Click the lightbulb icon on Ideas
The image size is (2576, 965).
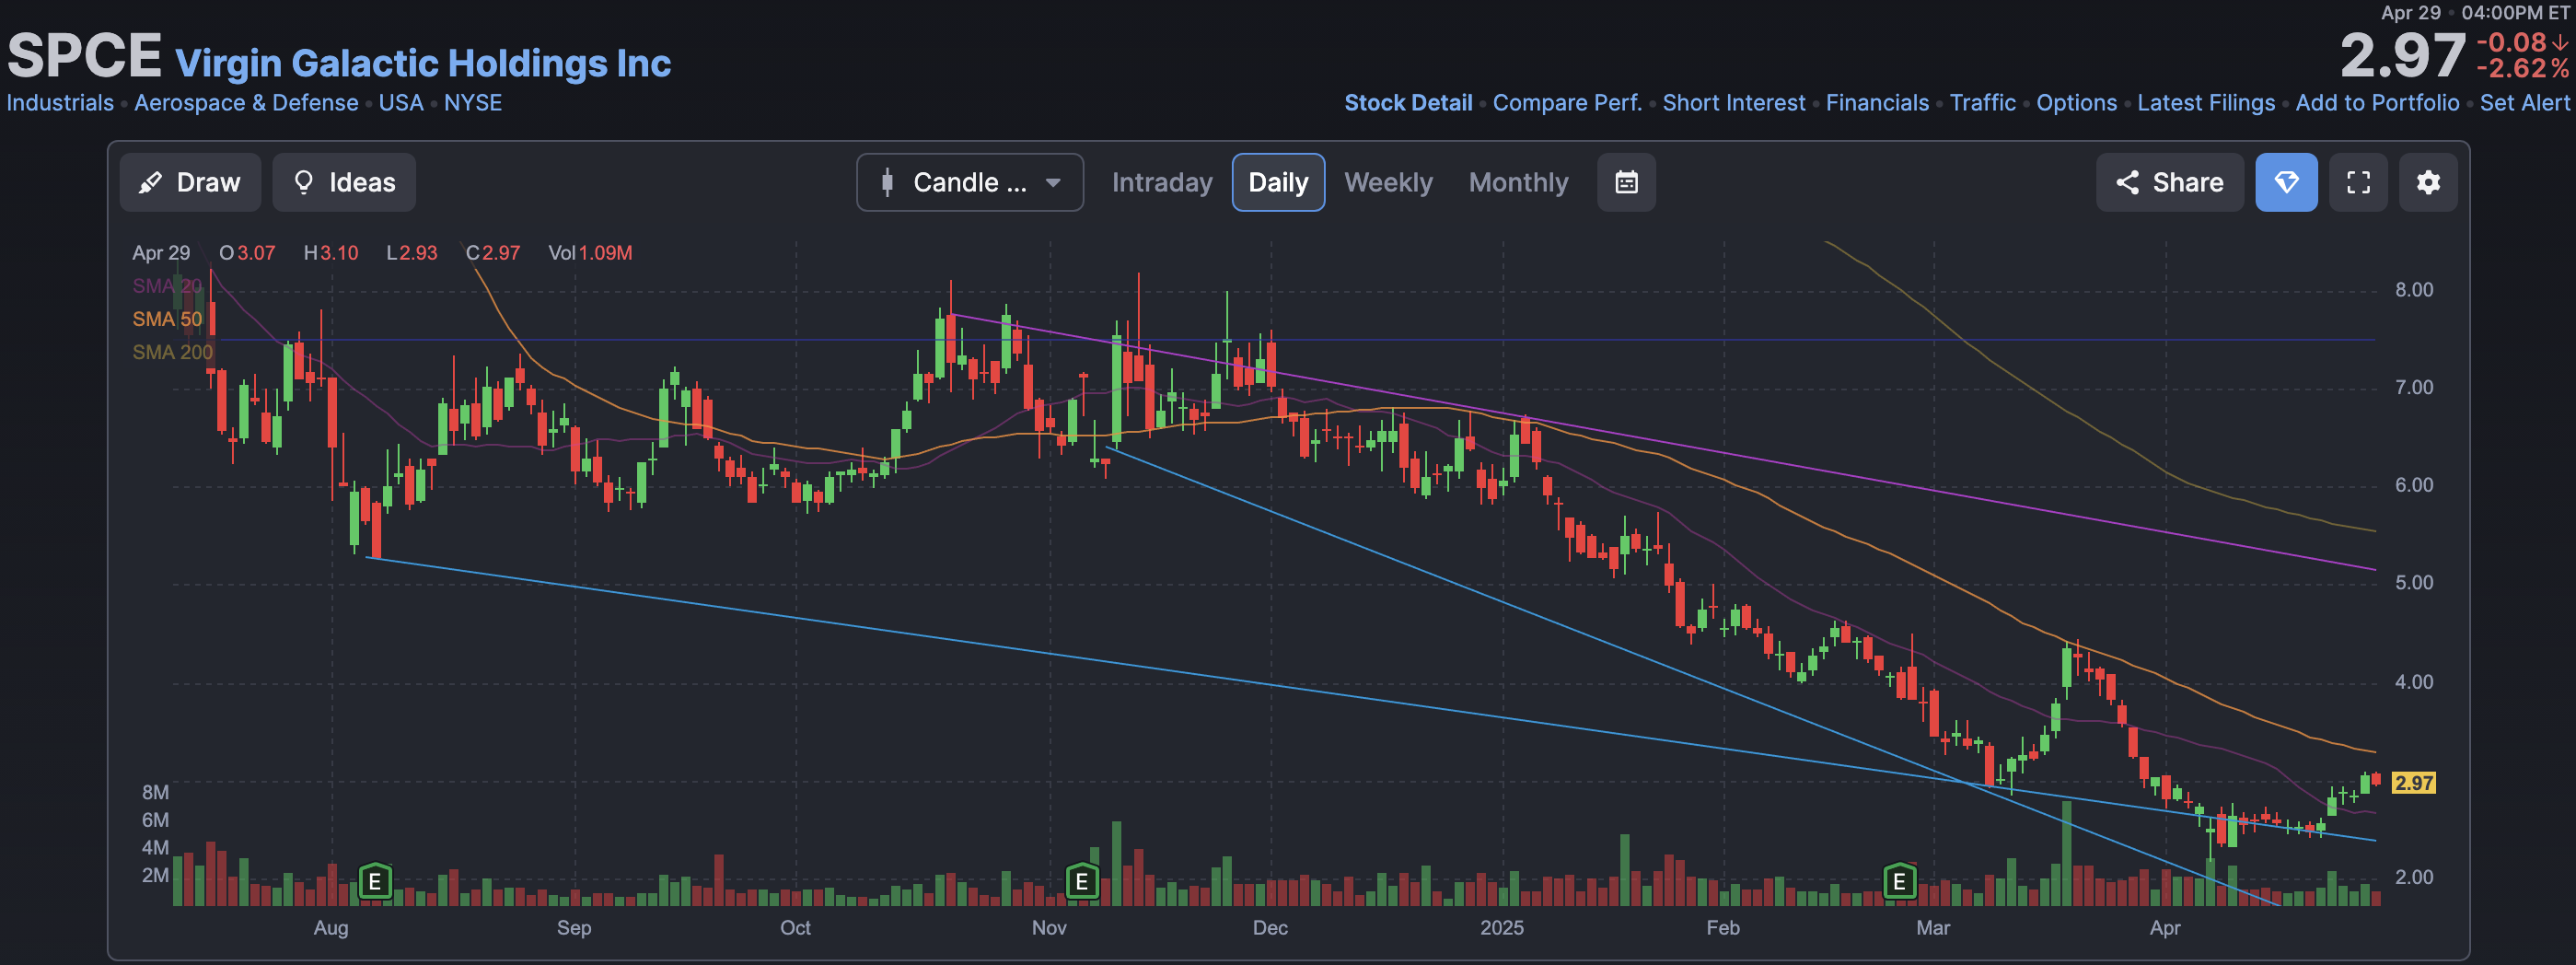tap(304, 182)
